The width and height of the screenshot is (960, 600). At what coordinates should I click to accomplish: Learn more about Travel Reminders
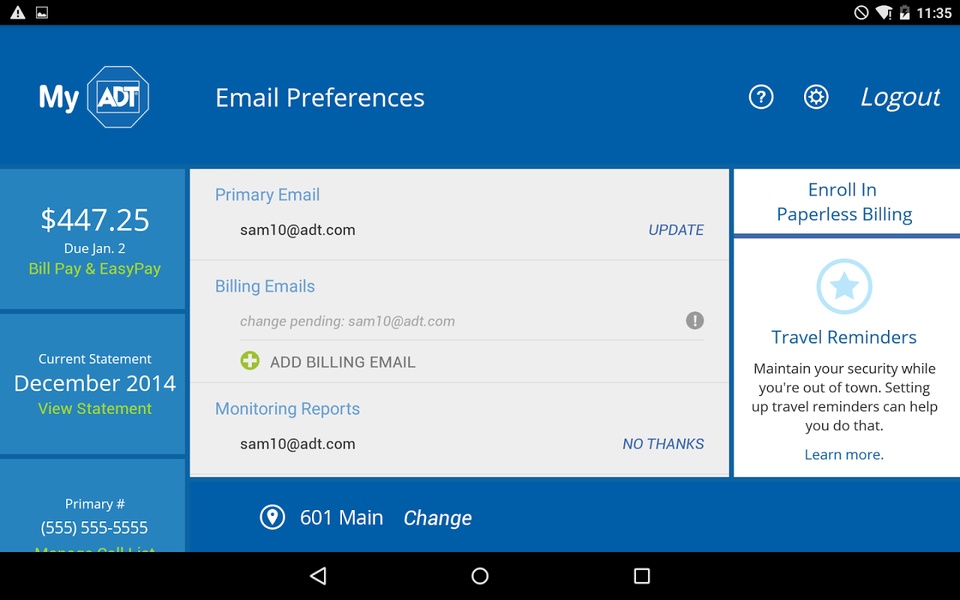point(844,454)
